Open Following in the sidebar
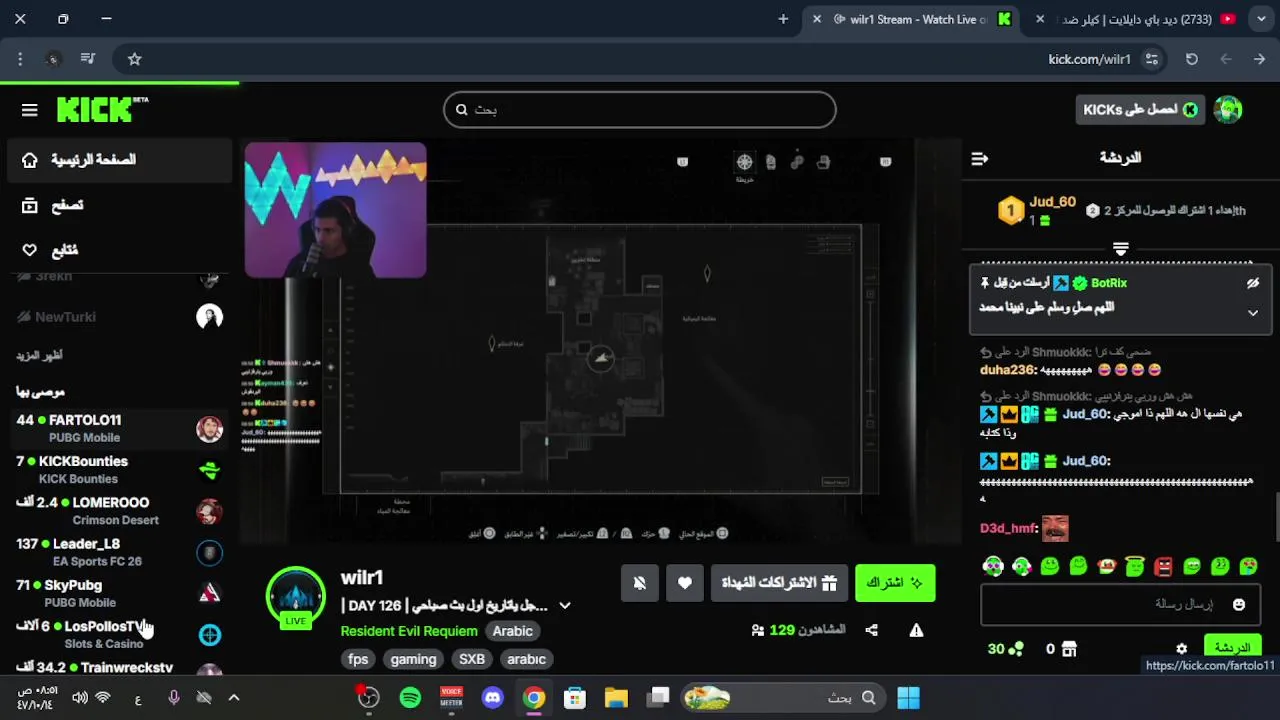Viewport: 1280px width, 720px height. point(120,250)
